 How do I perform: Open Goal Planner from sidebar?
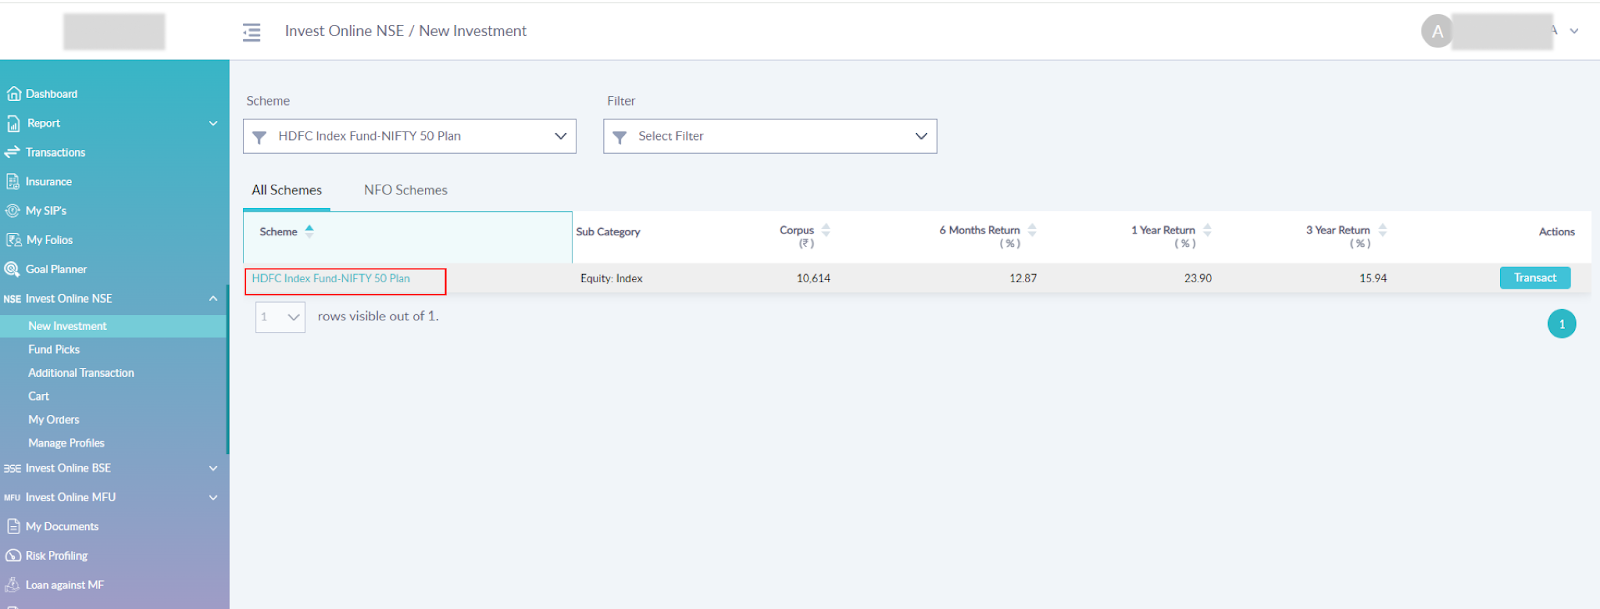click(56, 270)
